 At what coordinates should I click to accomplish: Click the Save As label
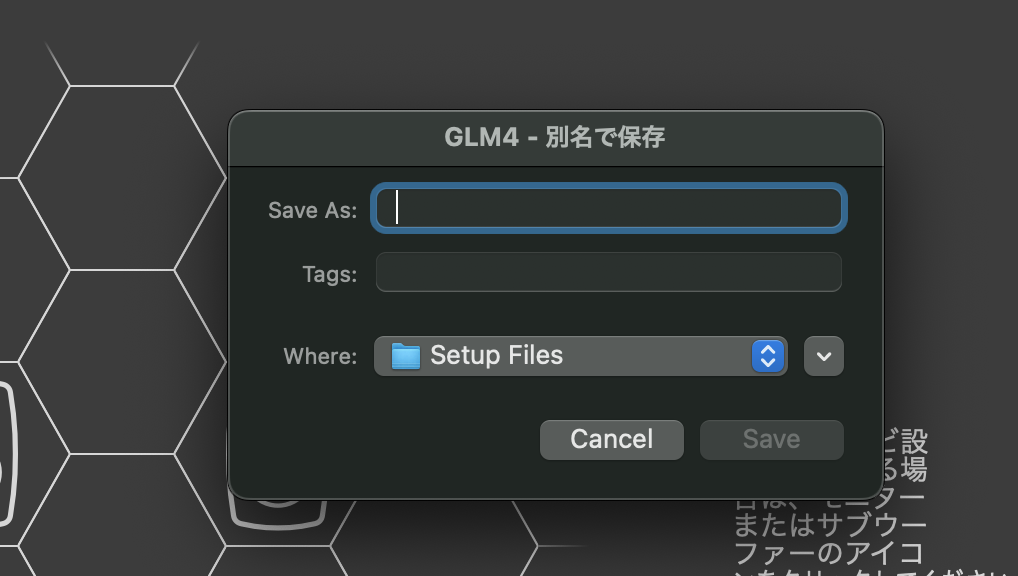(311, 210)
